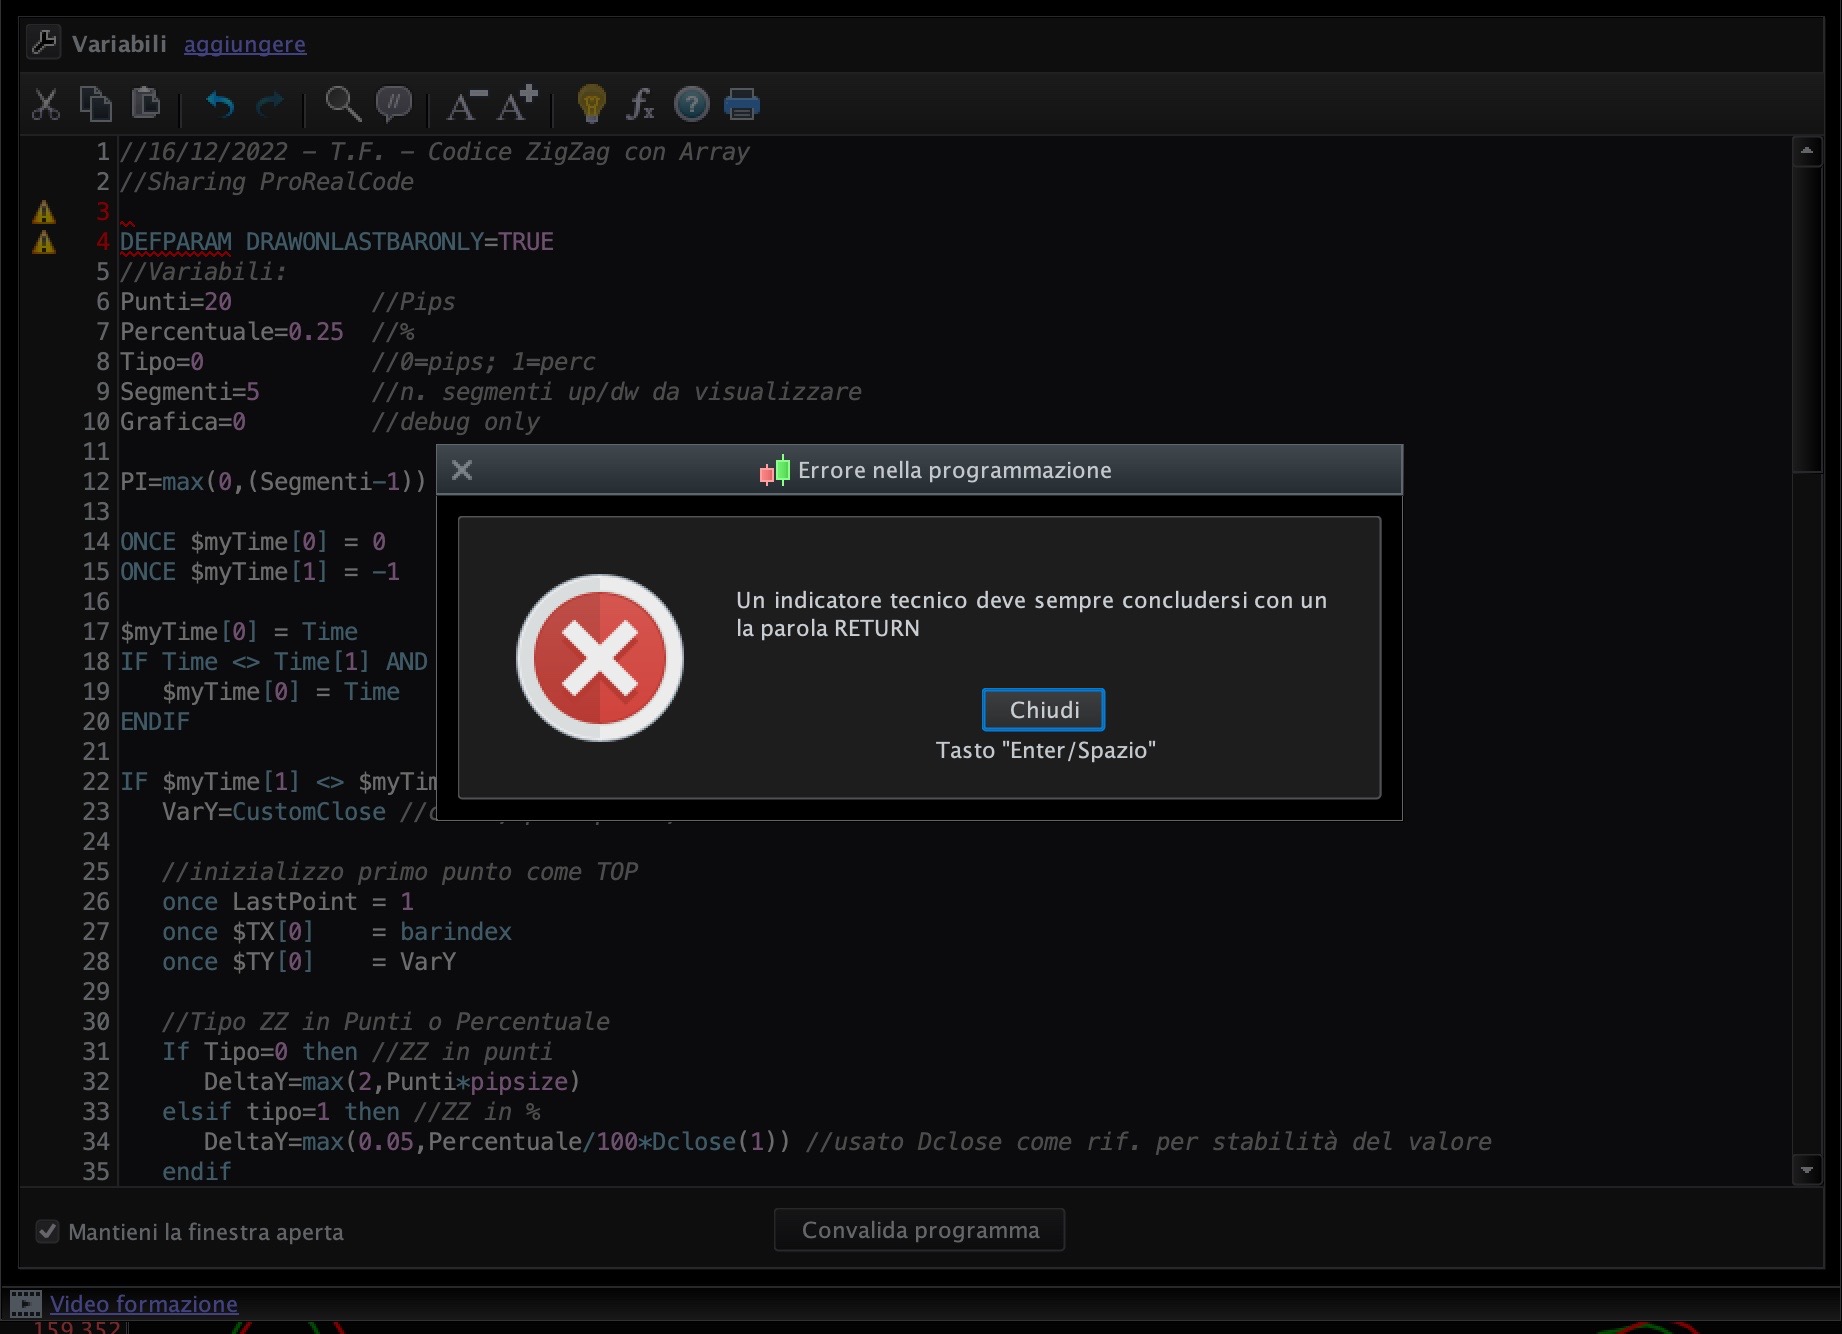This screenshot has width=1842, height=1334.
Task: Click on 'Percentuale=0.25' code line
Action: point(232,332)
